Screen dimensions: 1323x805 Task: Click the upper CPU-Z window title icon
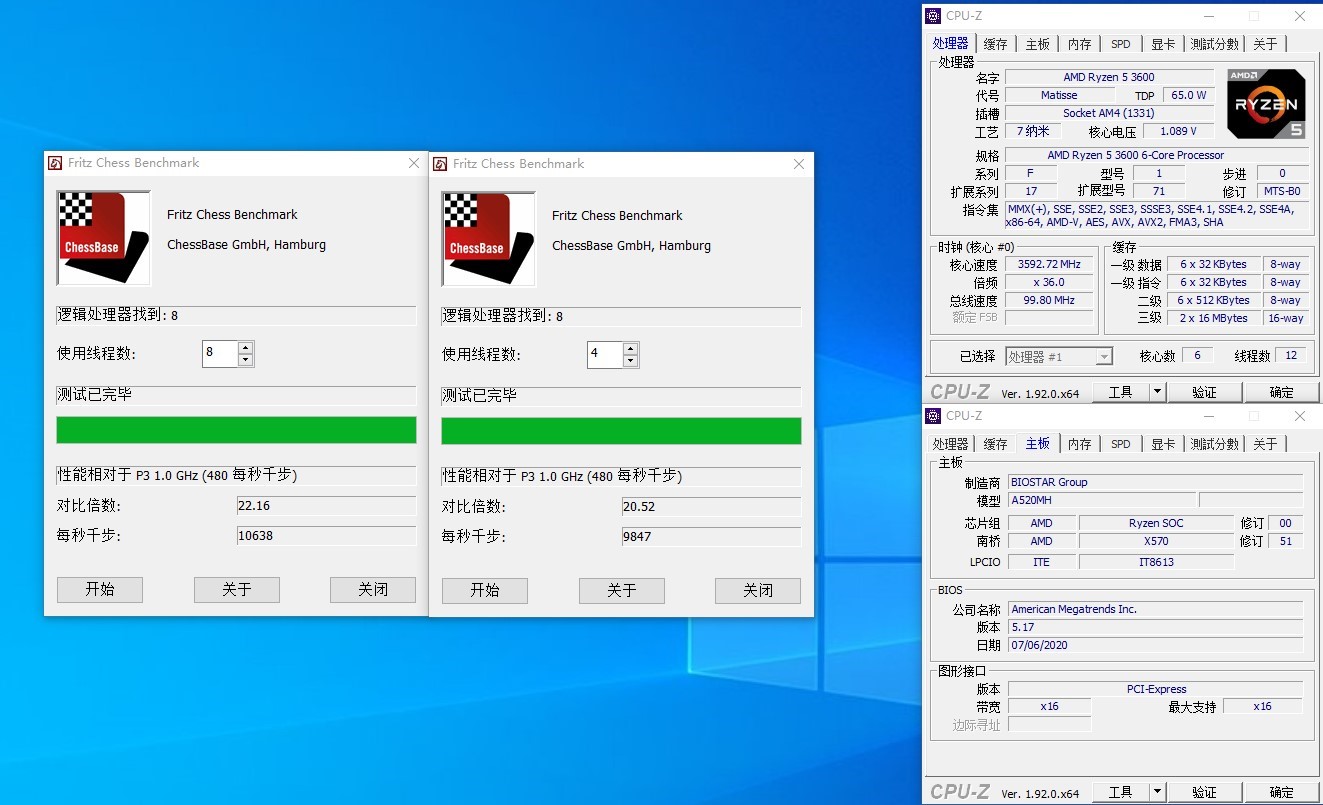[x=933, y=15]
